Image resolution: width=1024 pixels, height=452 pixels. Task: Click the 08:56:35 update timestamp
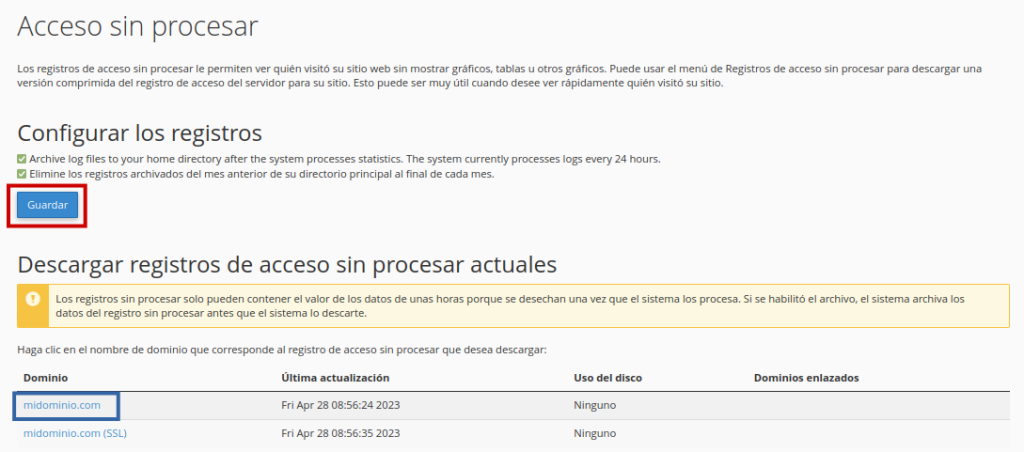tap(341, 433)
